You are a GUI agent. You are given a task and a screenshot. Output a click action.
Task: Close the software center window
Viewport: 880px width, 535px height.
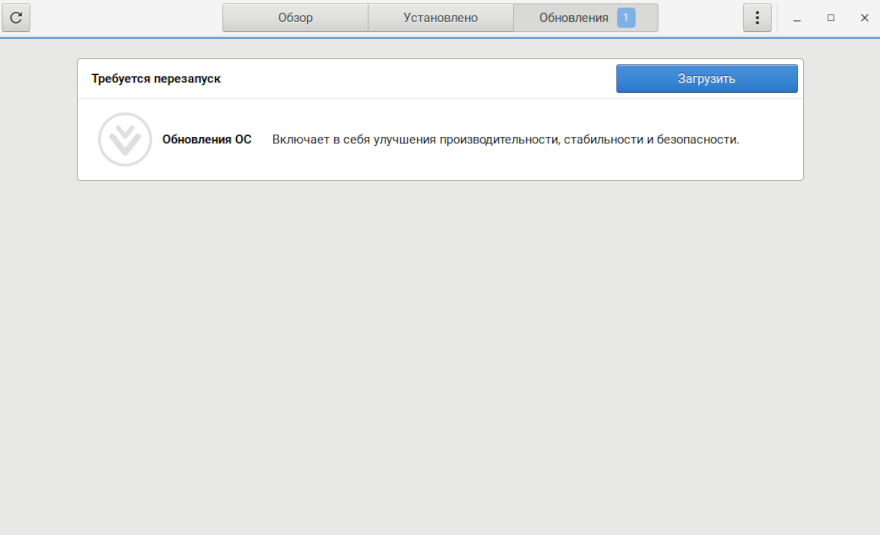(864, 18)
